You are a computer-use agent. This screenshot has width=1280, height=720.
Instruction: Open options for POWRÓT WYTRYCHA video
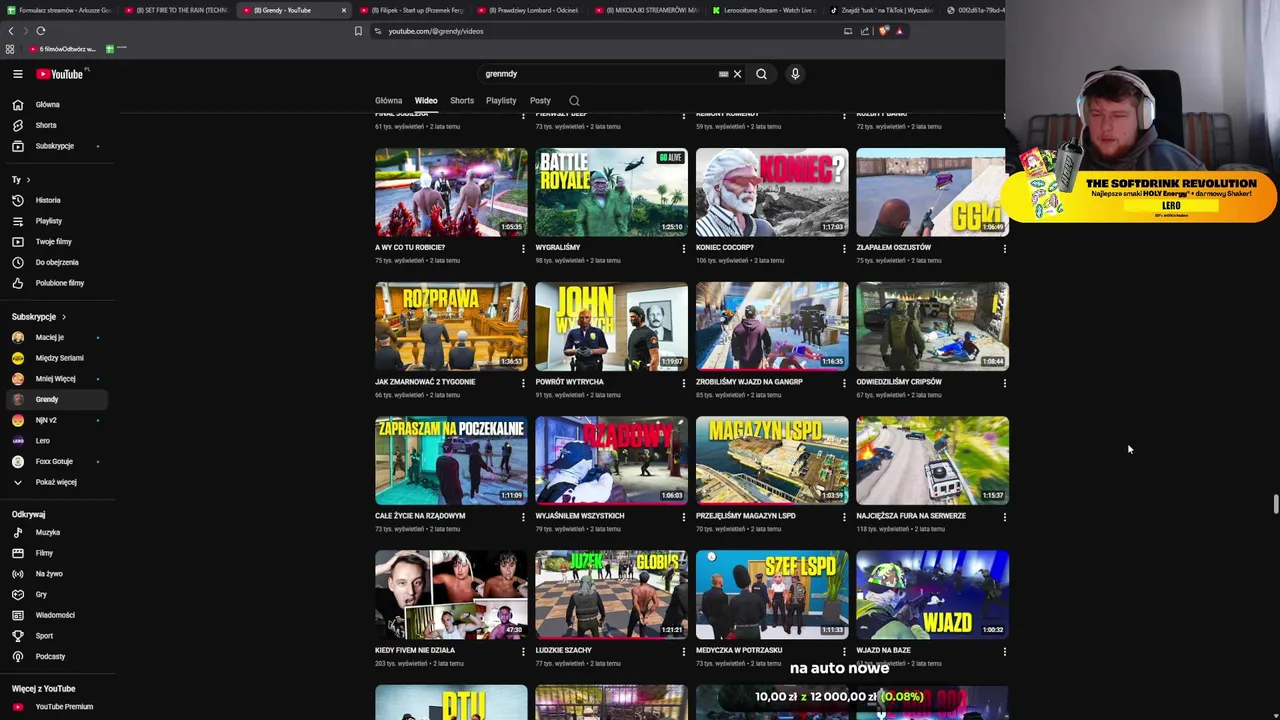pyautogui.click(x=684, y=382)
